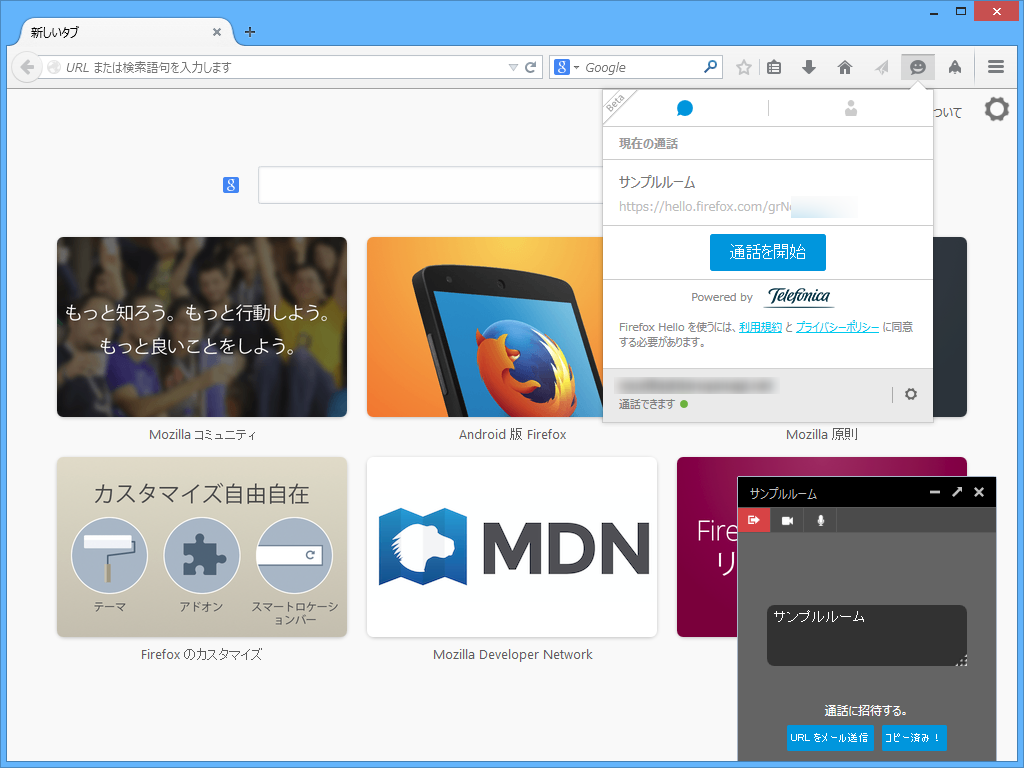
Task: Open Hello account settings gear next to status
Action: [910, 394]
